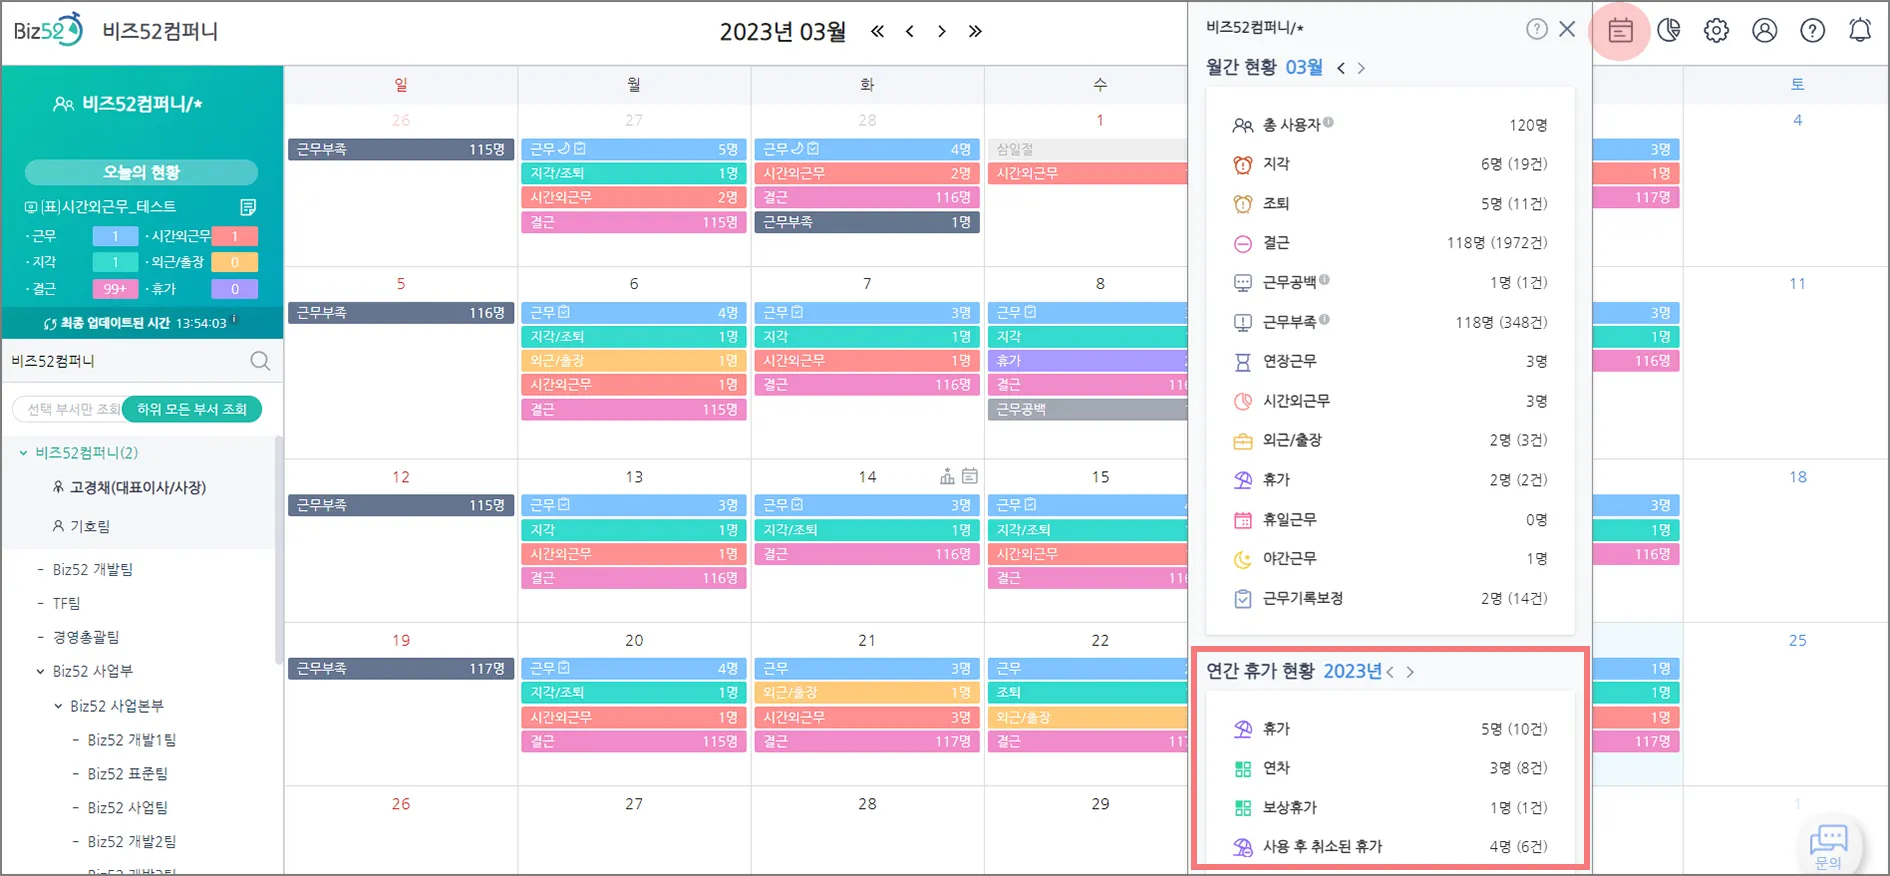Click the calendar icon on day 14
Viewport: 1890px width, 876px height.
pos(970,476)
